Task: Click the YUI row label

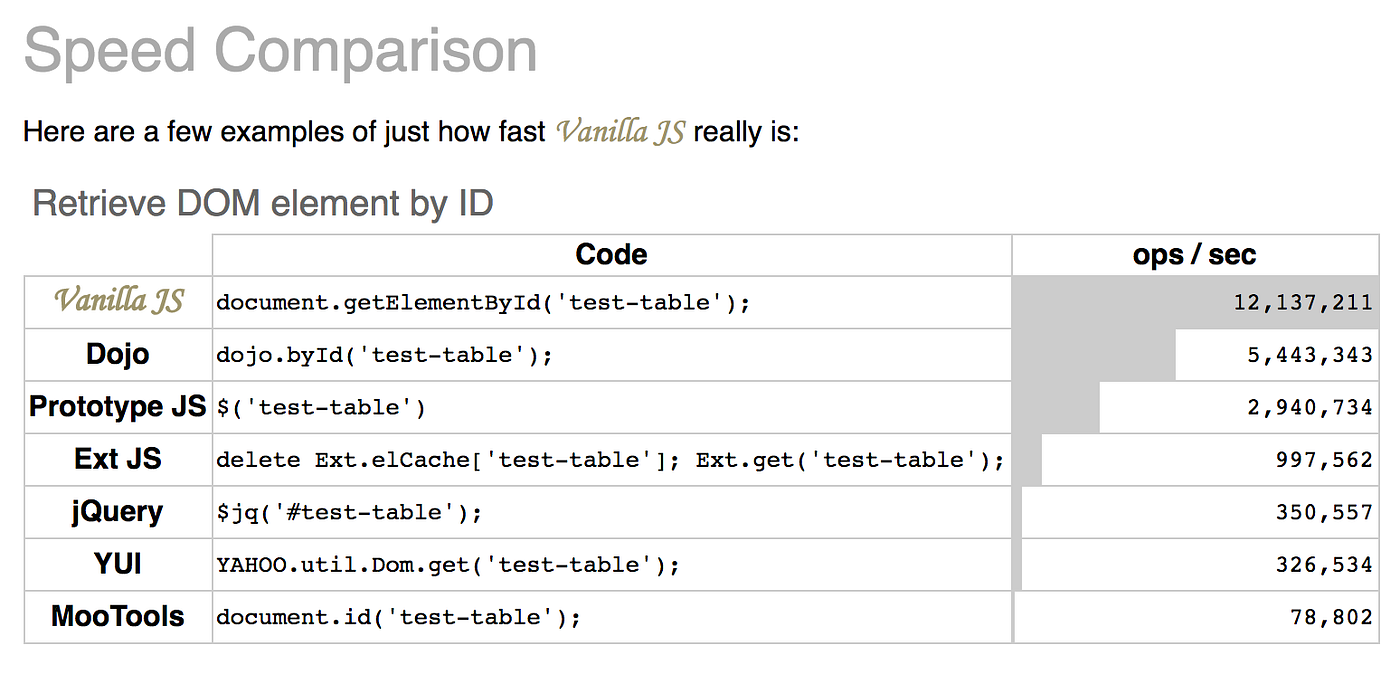Action: (x=118, y=564)
